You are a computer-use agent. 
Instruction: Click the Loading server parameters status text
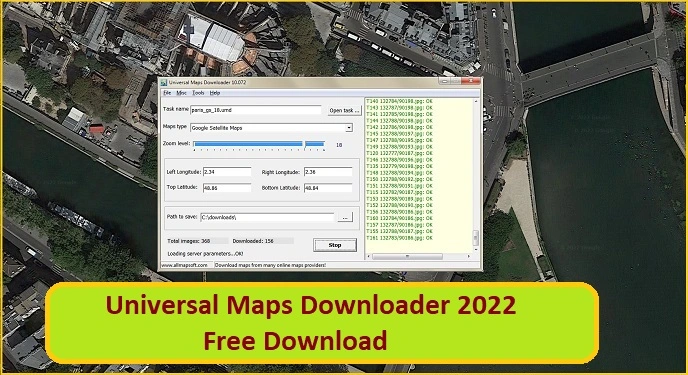[205, 254]
